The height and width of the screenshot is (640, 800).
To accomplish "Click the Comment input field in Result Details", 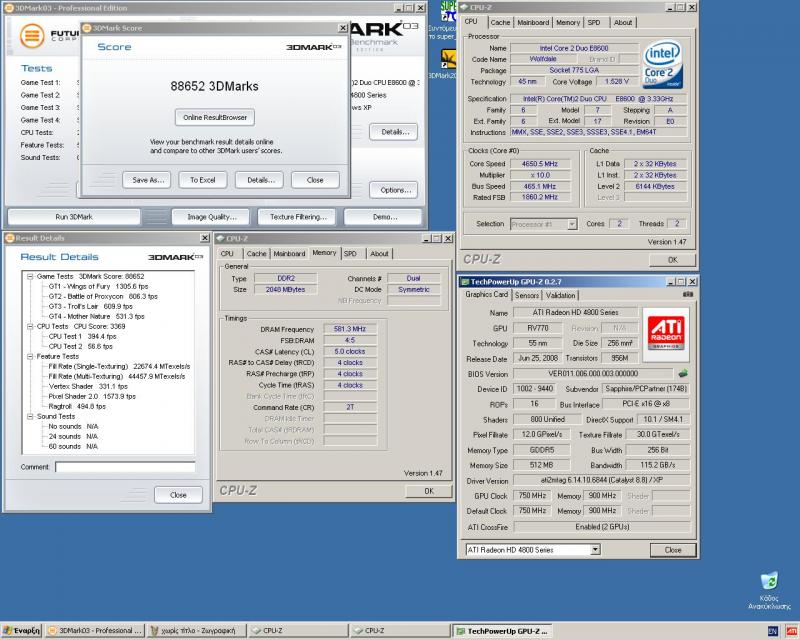I will [x=125, y=467].
